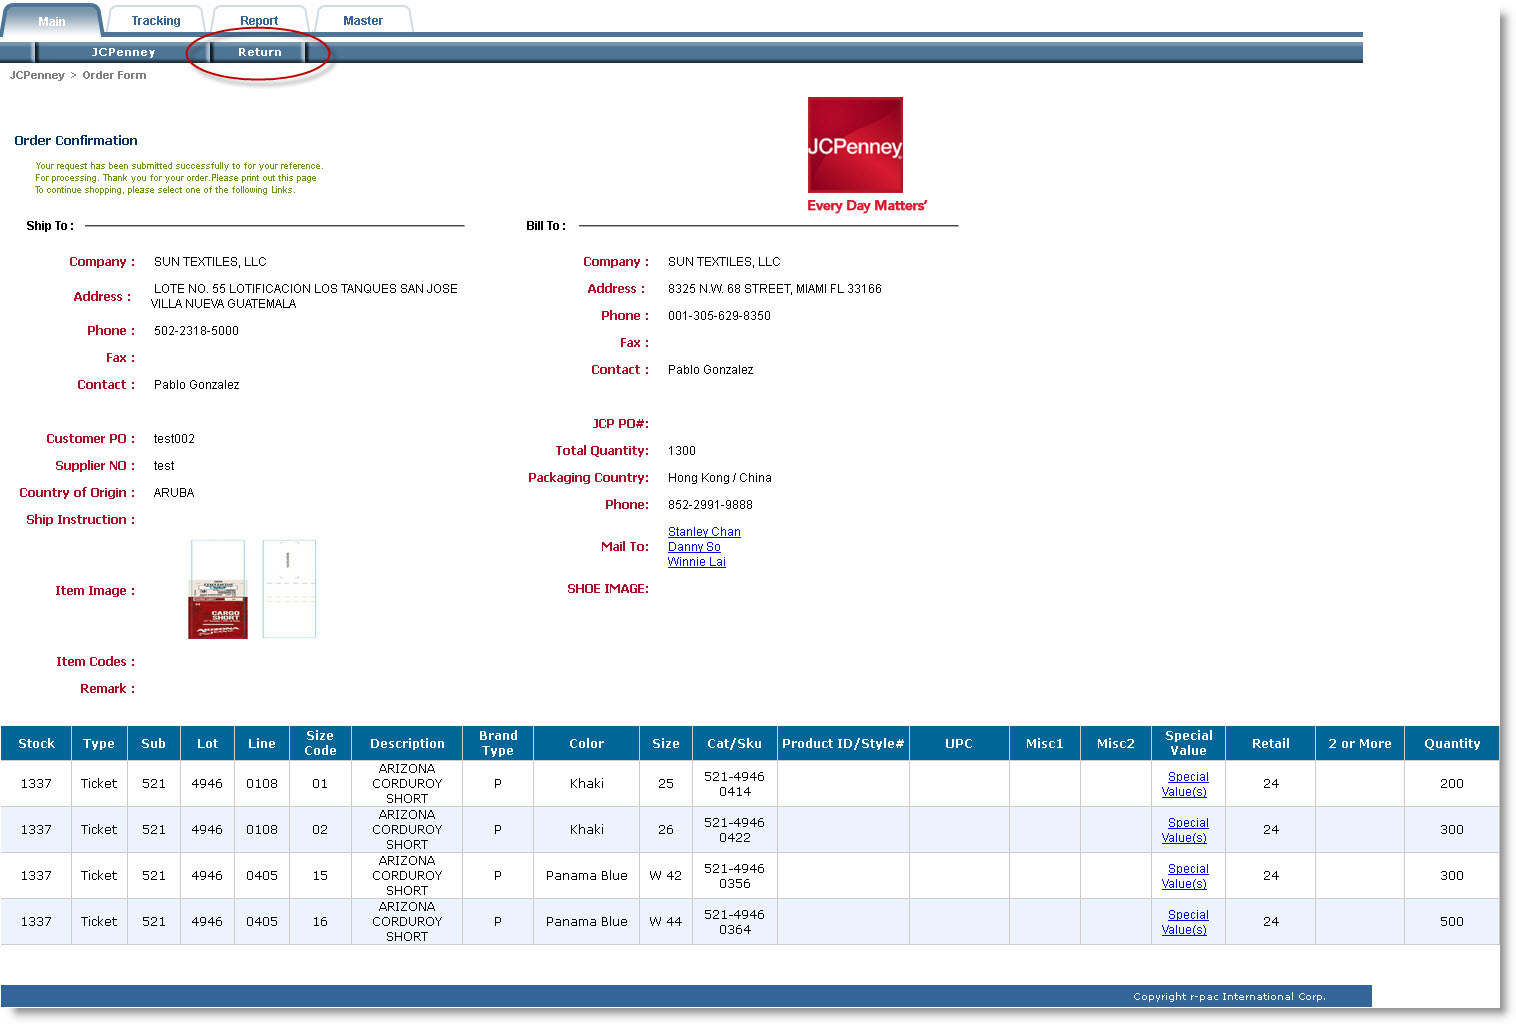Click the Product ID/Style# column header
Viewport: 1516px width, 1024px height.
pos(843,743)
